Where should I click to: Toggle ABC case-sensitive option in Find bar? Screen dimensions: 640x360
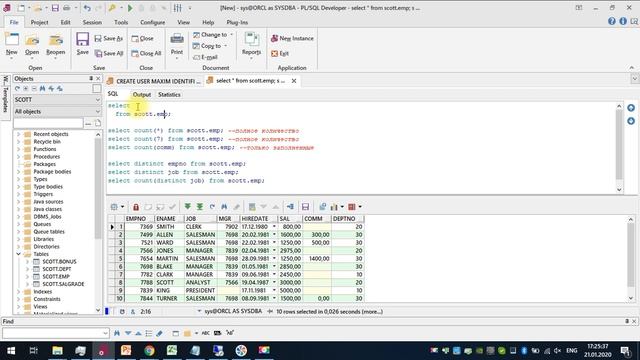(206, 333)
